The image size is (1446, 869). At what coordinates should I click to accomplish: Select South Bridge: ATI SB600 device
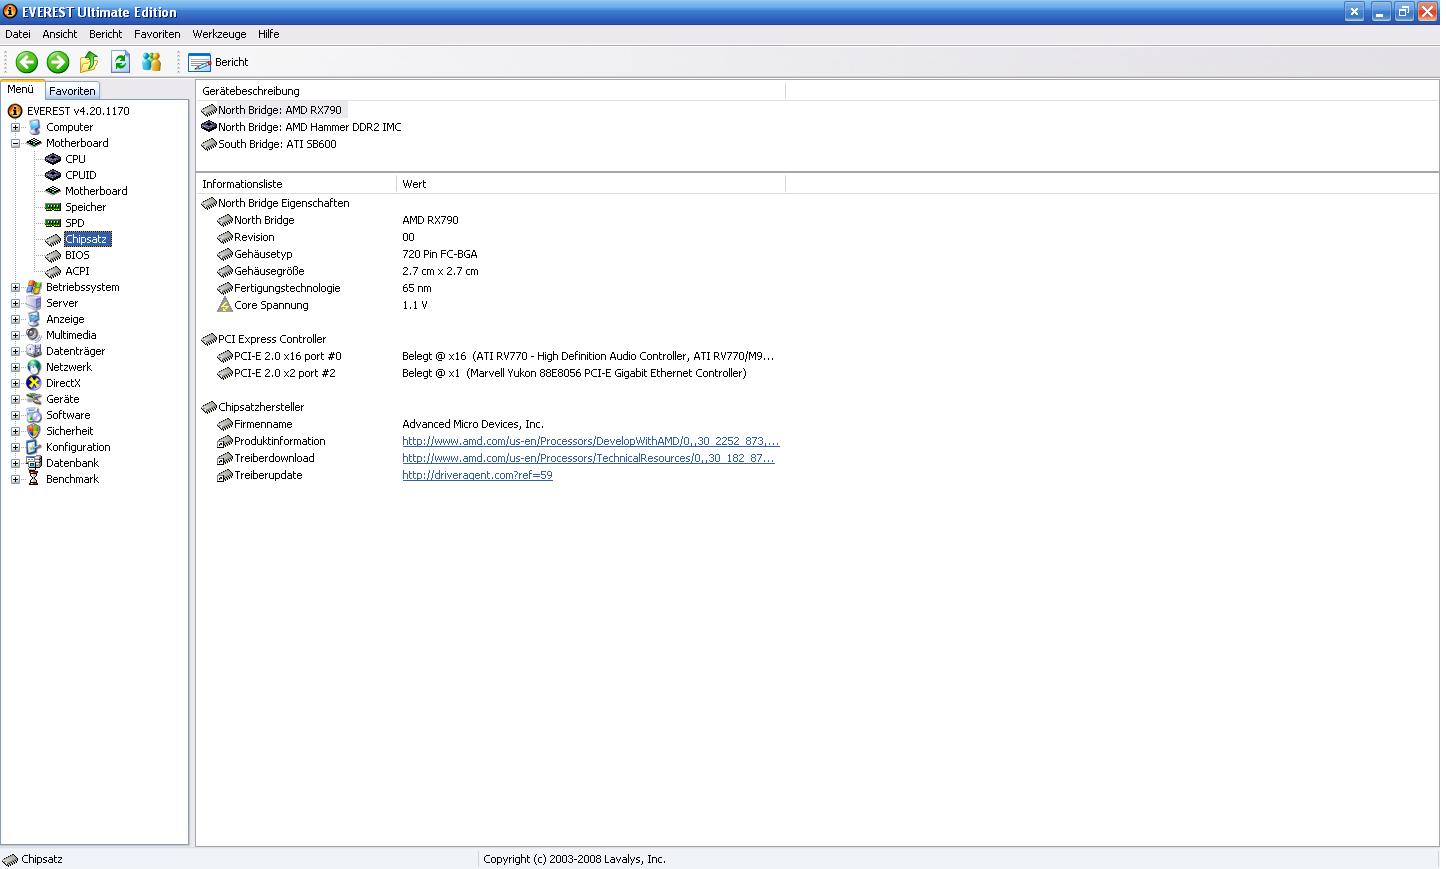coord(277,144)
